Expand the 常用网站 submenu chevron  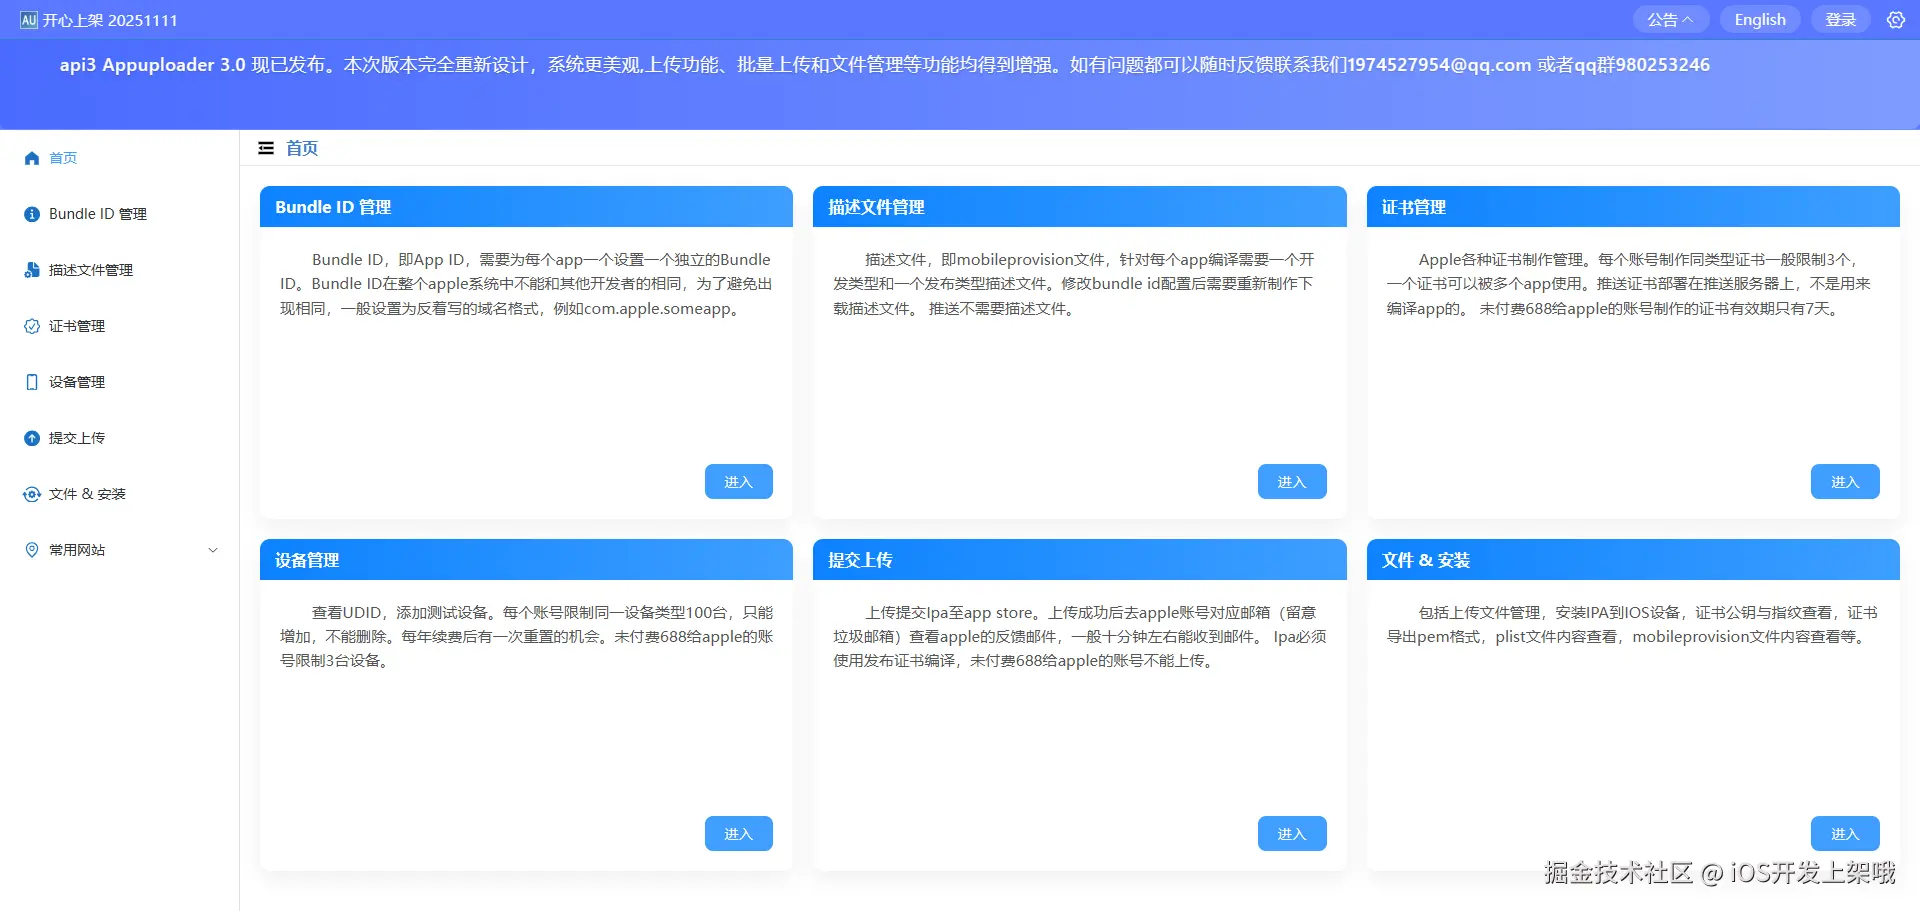coord(211,549)
